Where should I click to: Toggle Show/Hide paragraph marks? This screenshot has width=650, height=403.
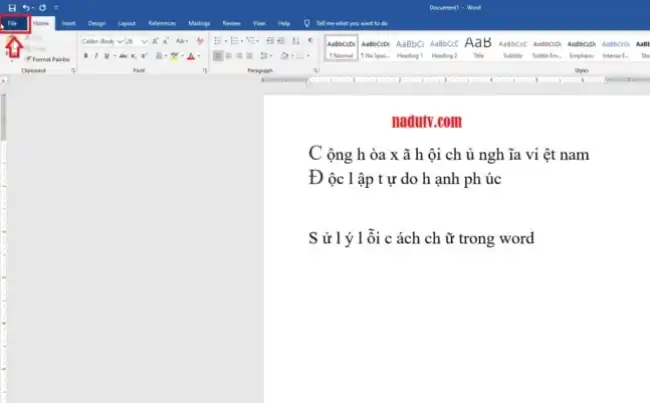(x=310, y=41)
